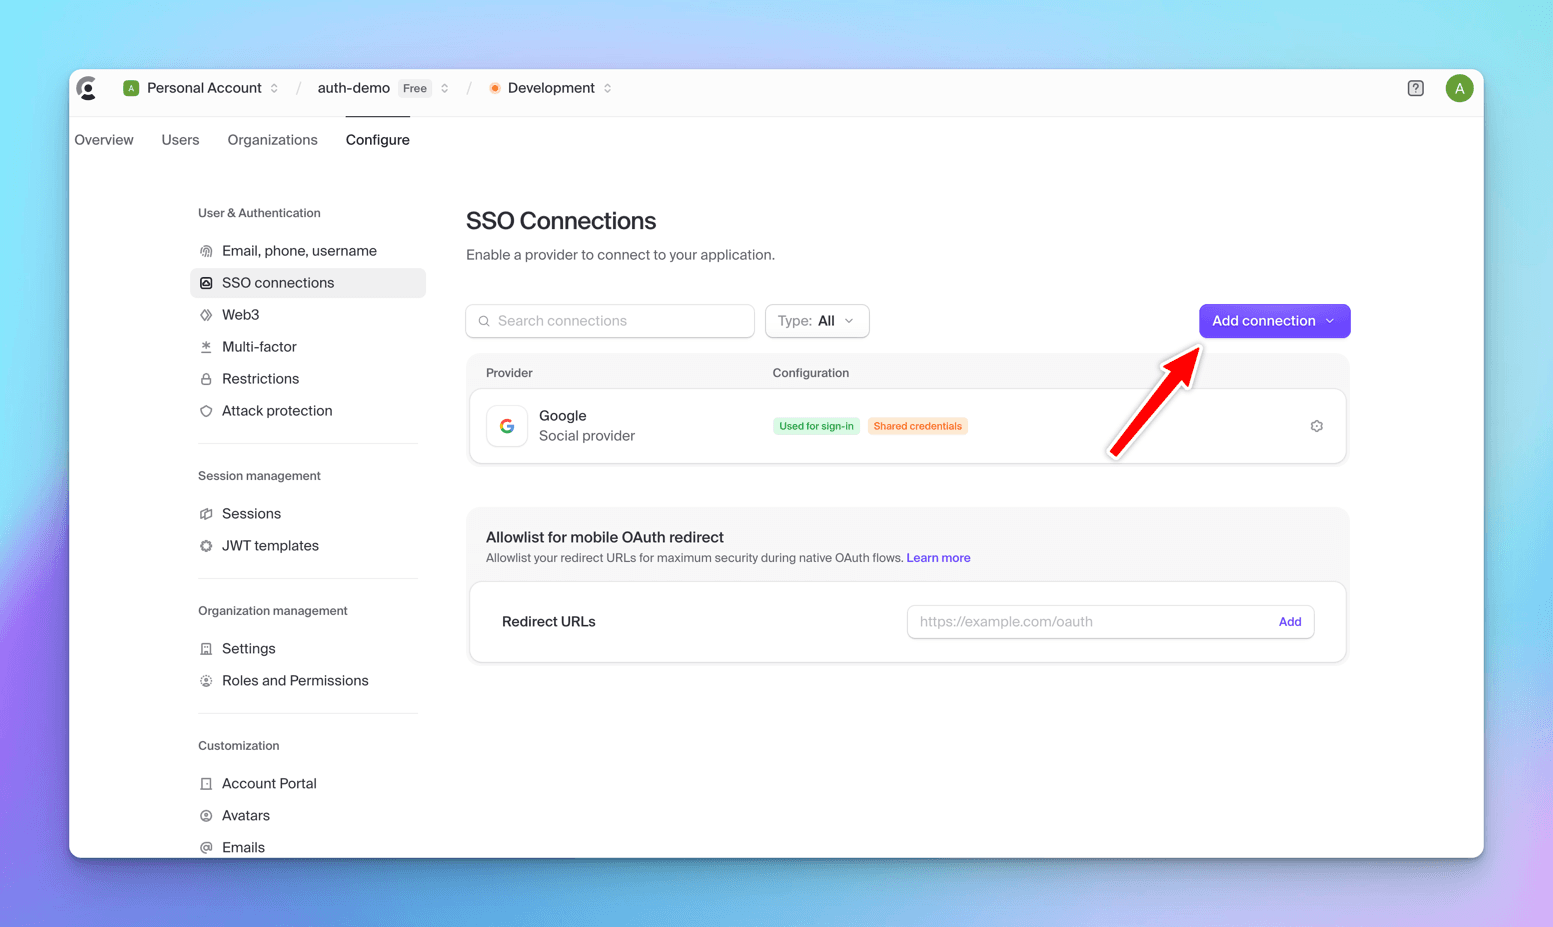Click the Attack protection shield icon
The width and height of the screenshot is (1553, 927).
206,411
